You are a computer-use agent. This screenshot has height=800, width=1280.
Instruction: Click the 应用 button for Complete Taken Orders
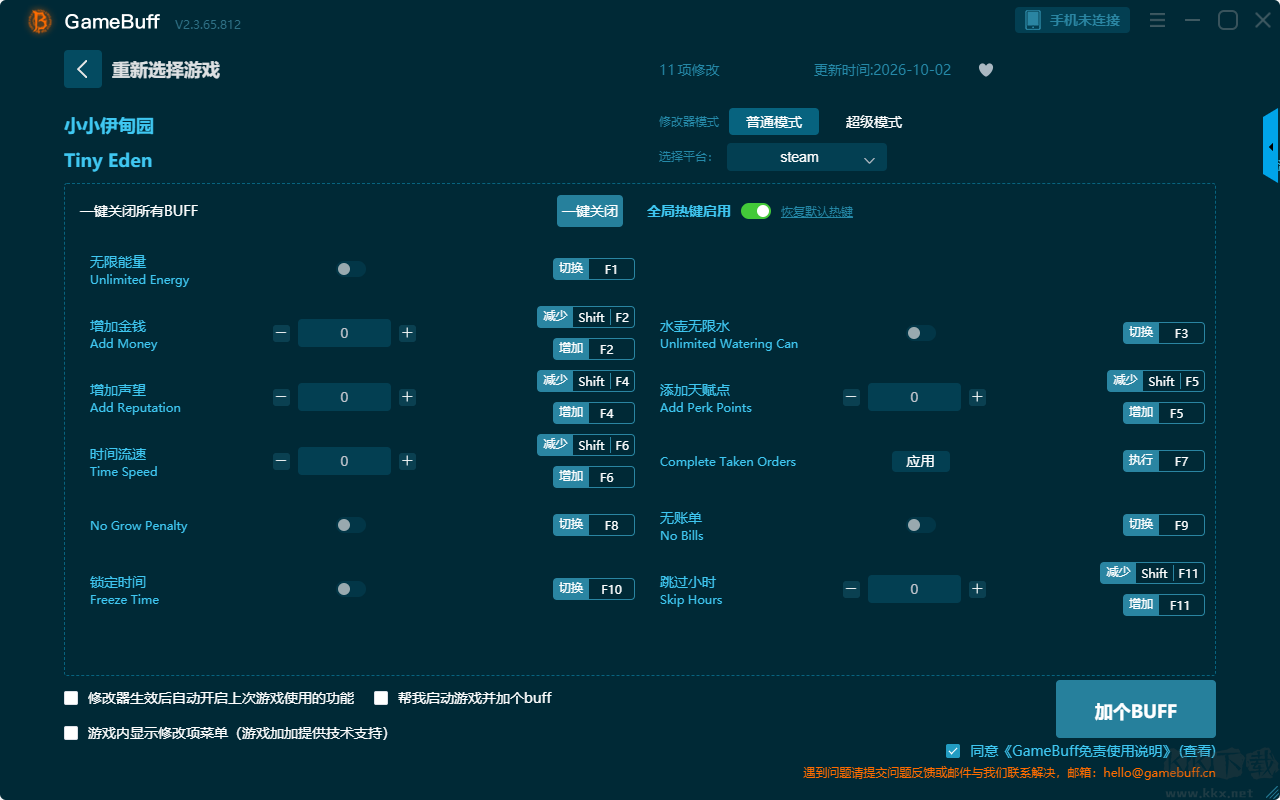pyautogui.click(x=921, y=461)
